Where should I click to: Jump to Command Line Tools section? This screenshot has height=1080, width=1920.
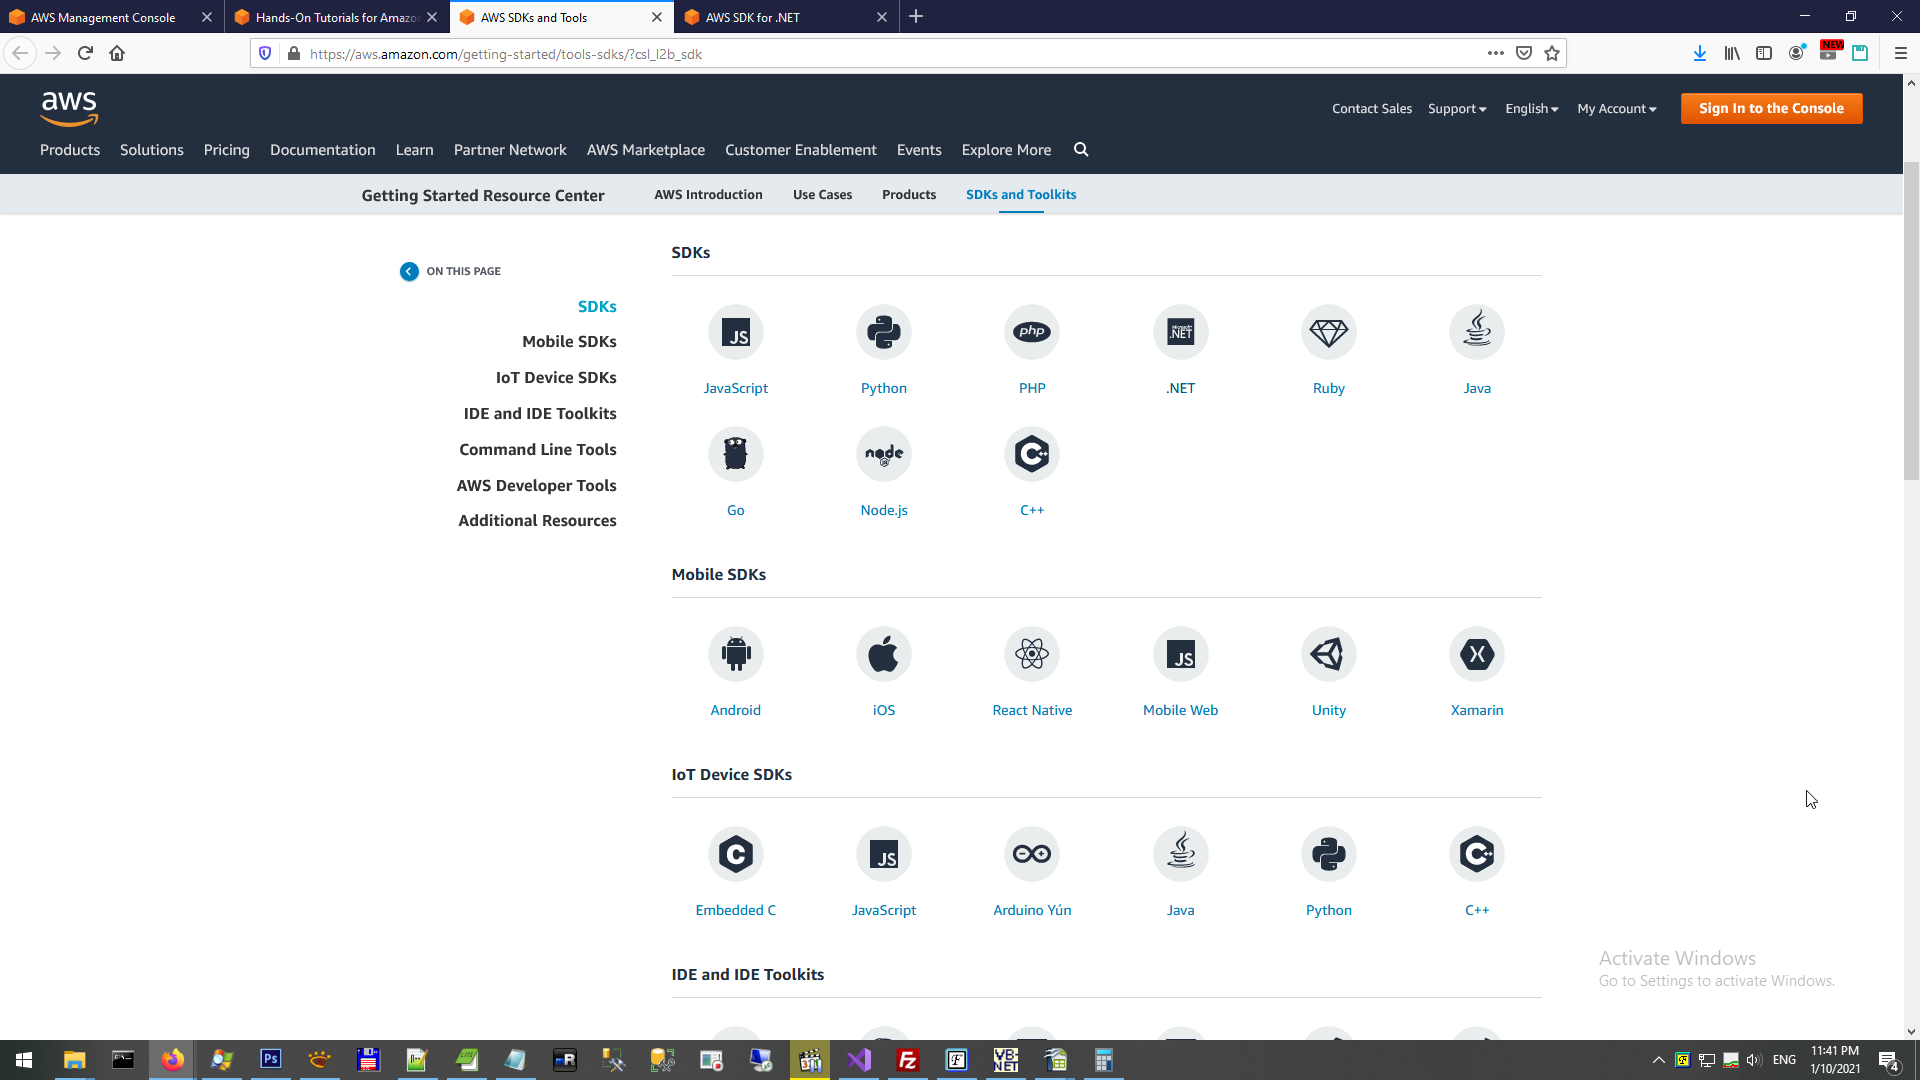click(x=537, y=449)
